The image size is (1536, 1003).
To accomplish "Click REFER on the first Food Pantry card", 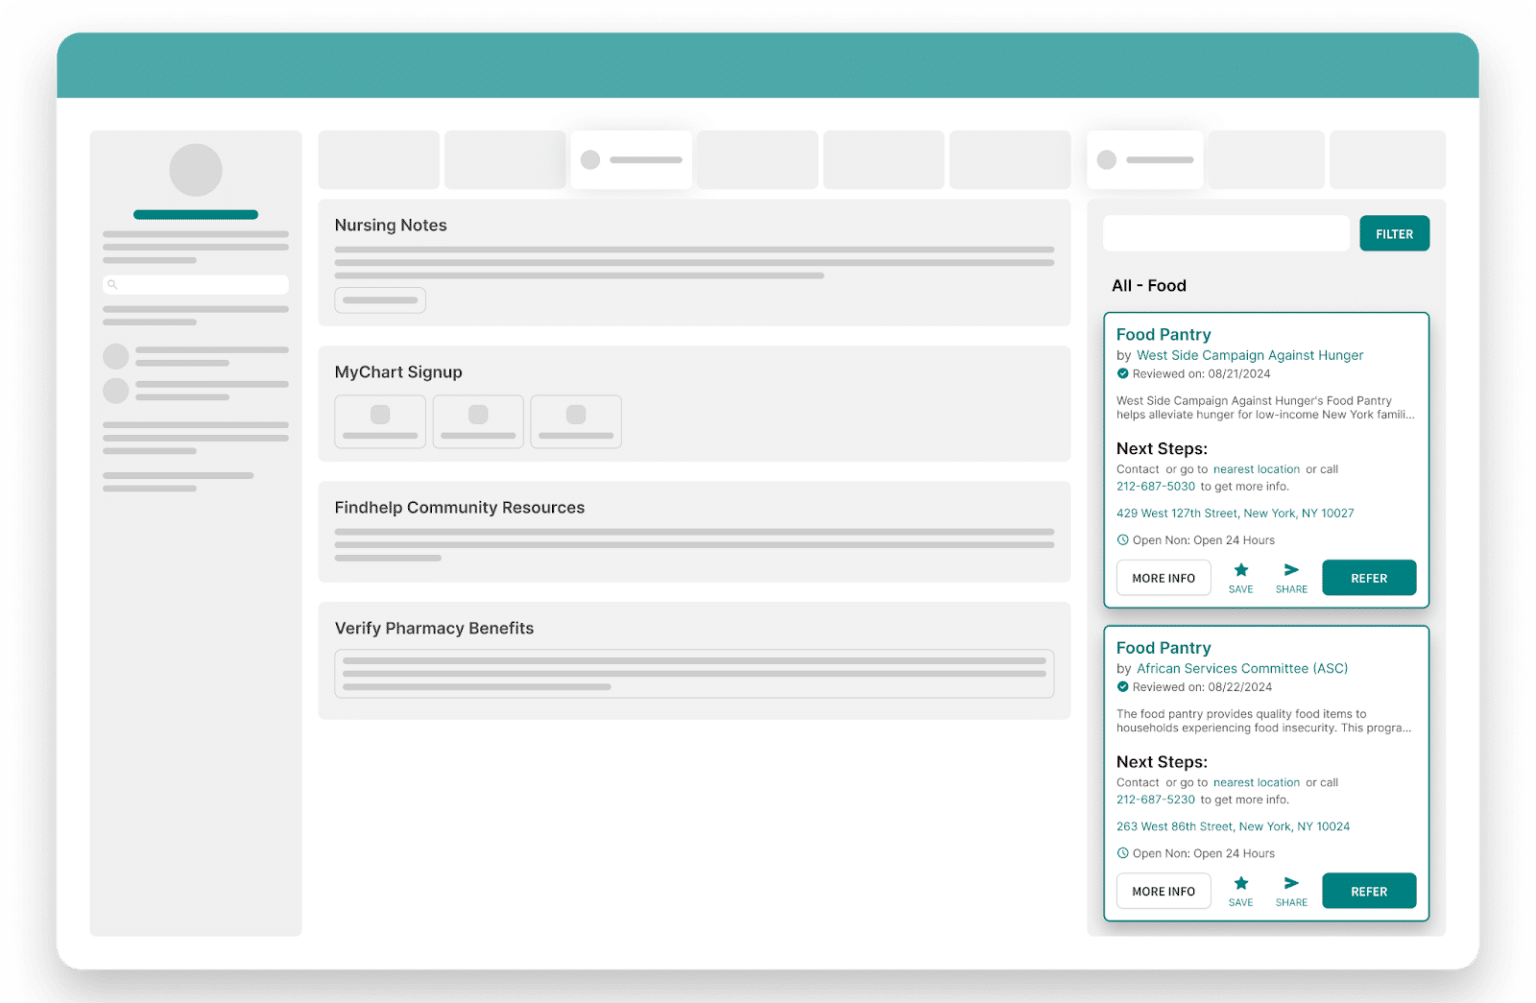I will 1369,577.
